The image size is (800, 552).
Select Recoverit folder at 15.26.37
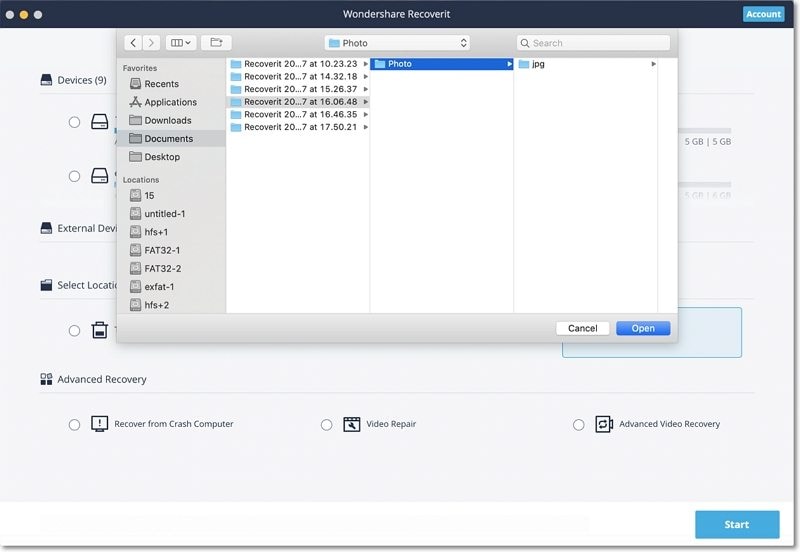(x=298, y=89)
